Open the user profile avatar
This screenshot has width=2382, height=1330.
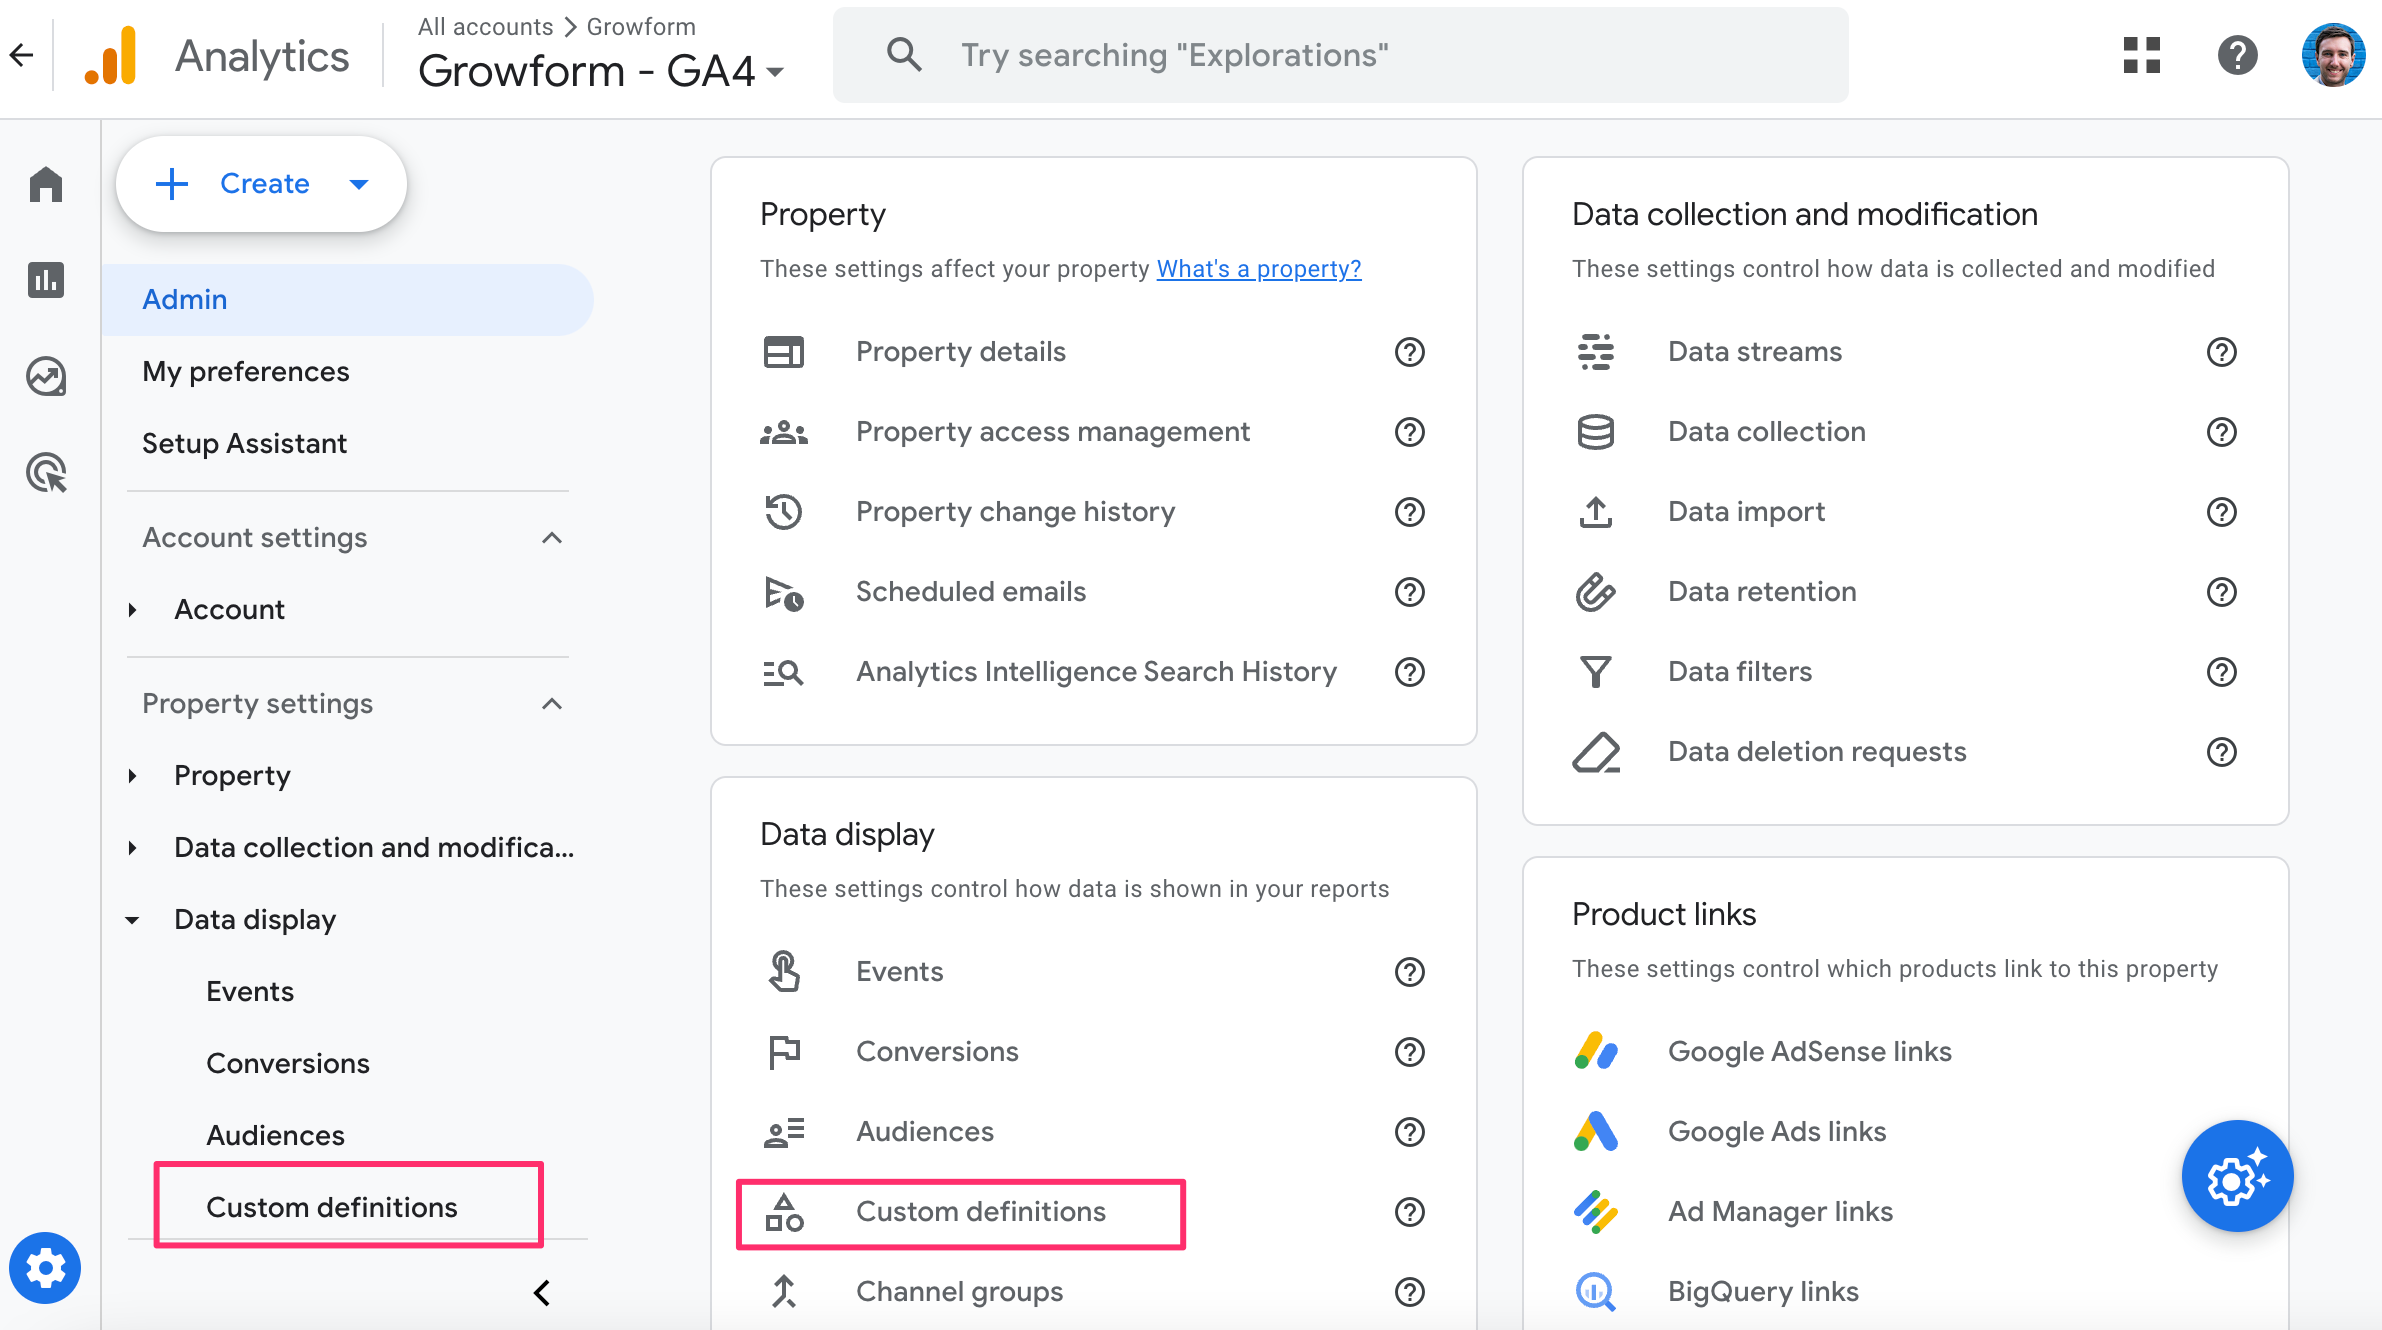(2333, 55)
